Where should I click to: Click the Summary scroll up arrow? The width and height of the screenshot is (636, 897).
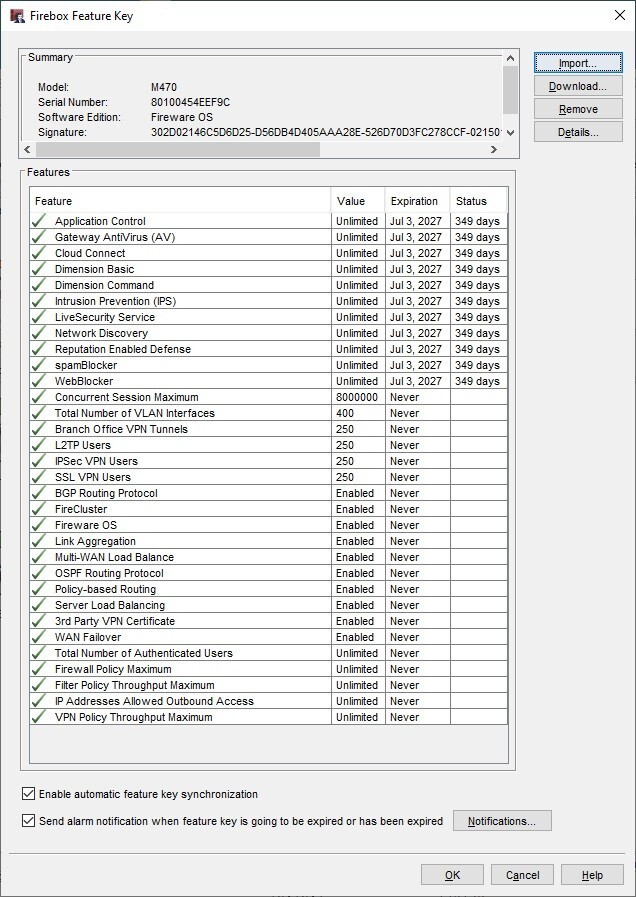click(x=511, y=58)
